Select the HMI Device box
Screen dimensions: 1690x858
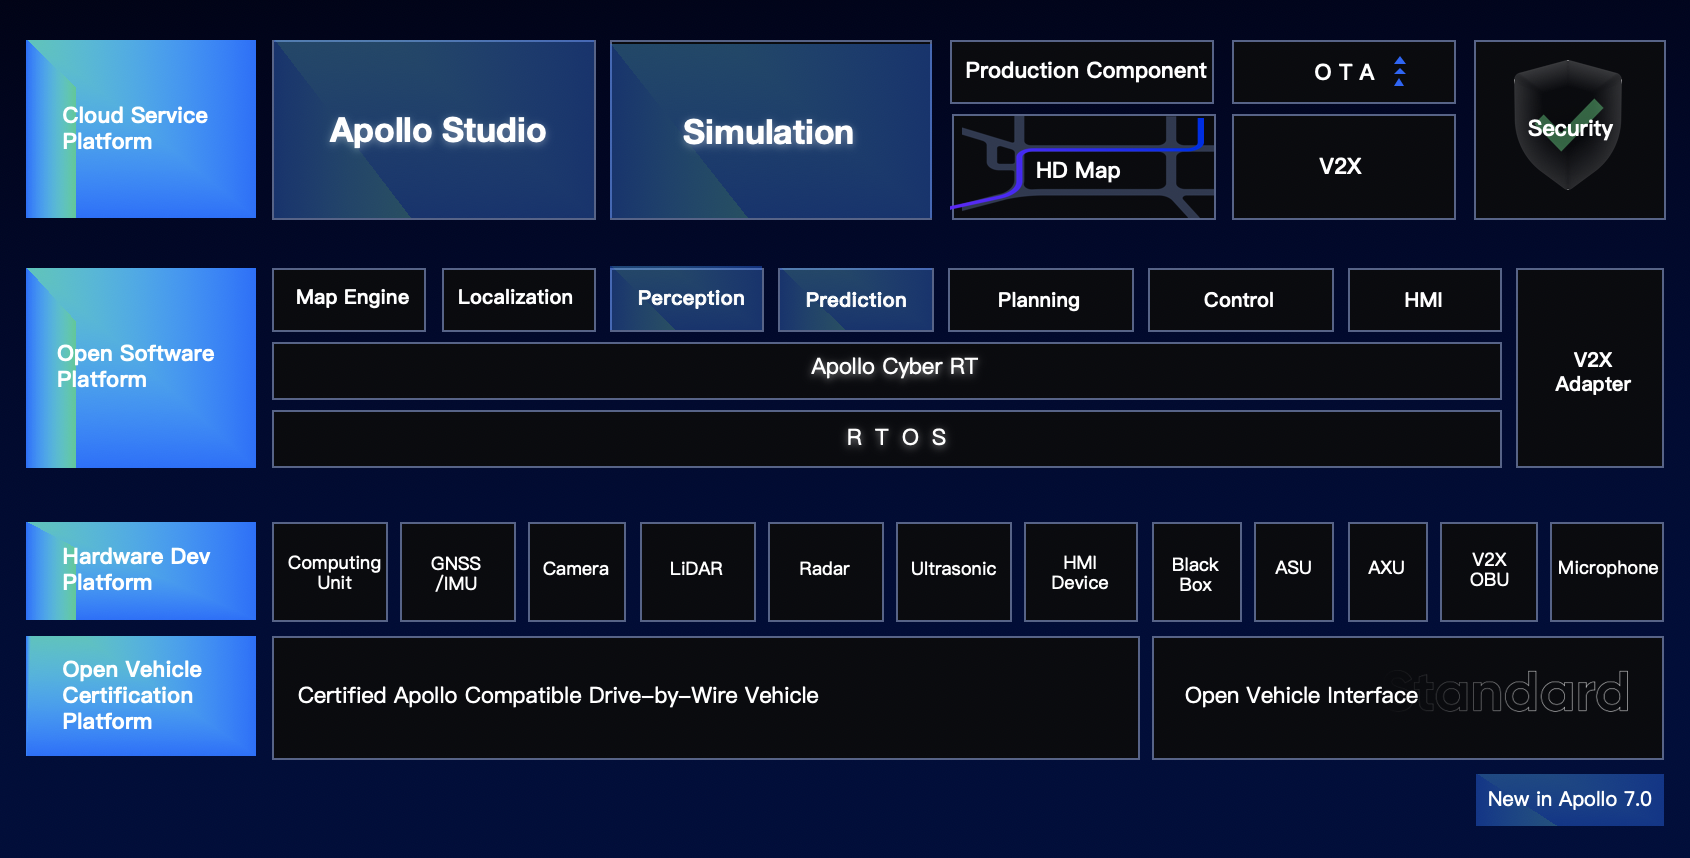[x=1081, y=572]
